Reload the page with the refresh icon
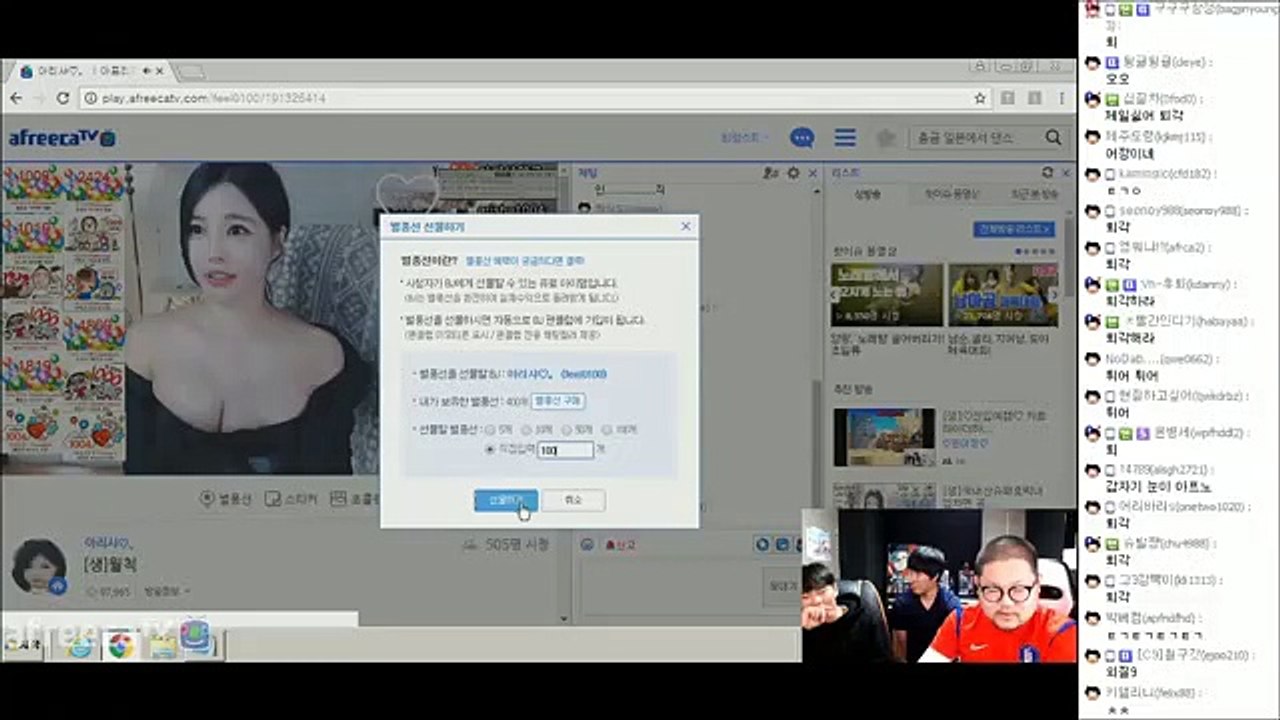 click(62, 98)
